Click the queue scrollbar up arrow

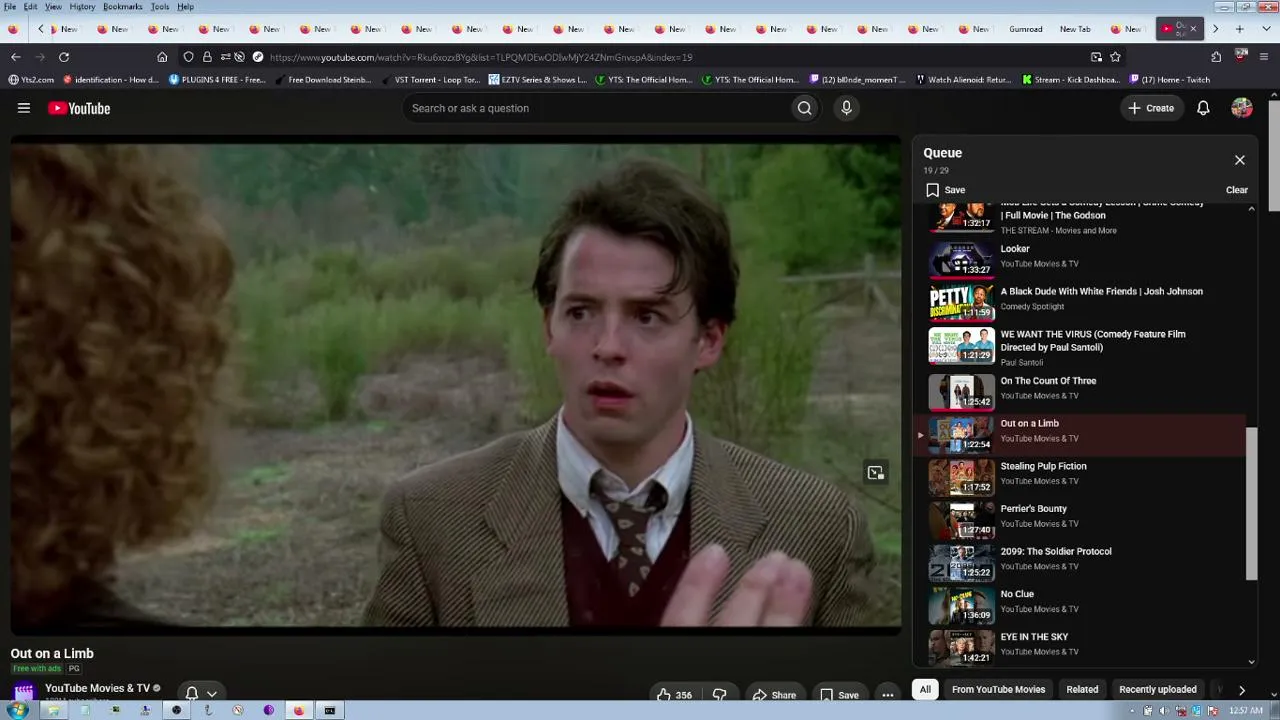click(x=1251, y=209)
